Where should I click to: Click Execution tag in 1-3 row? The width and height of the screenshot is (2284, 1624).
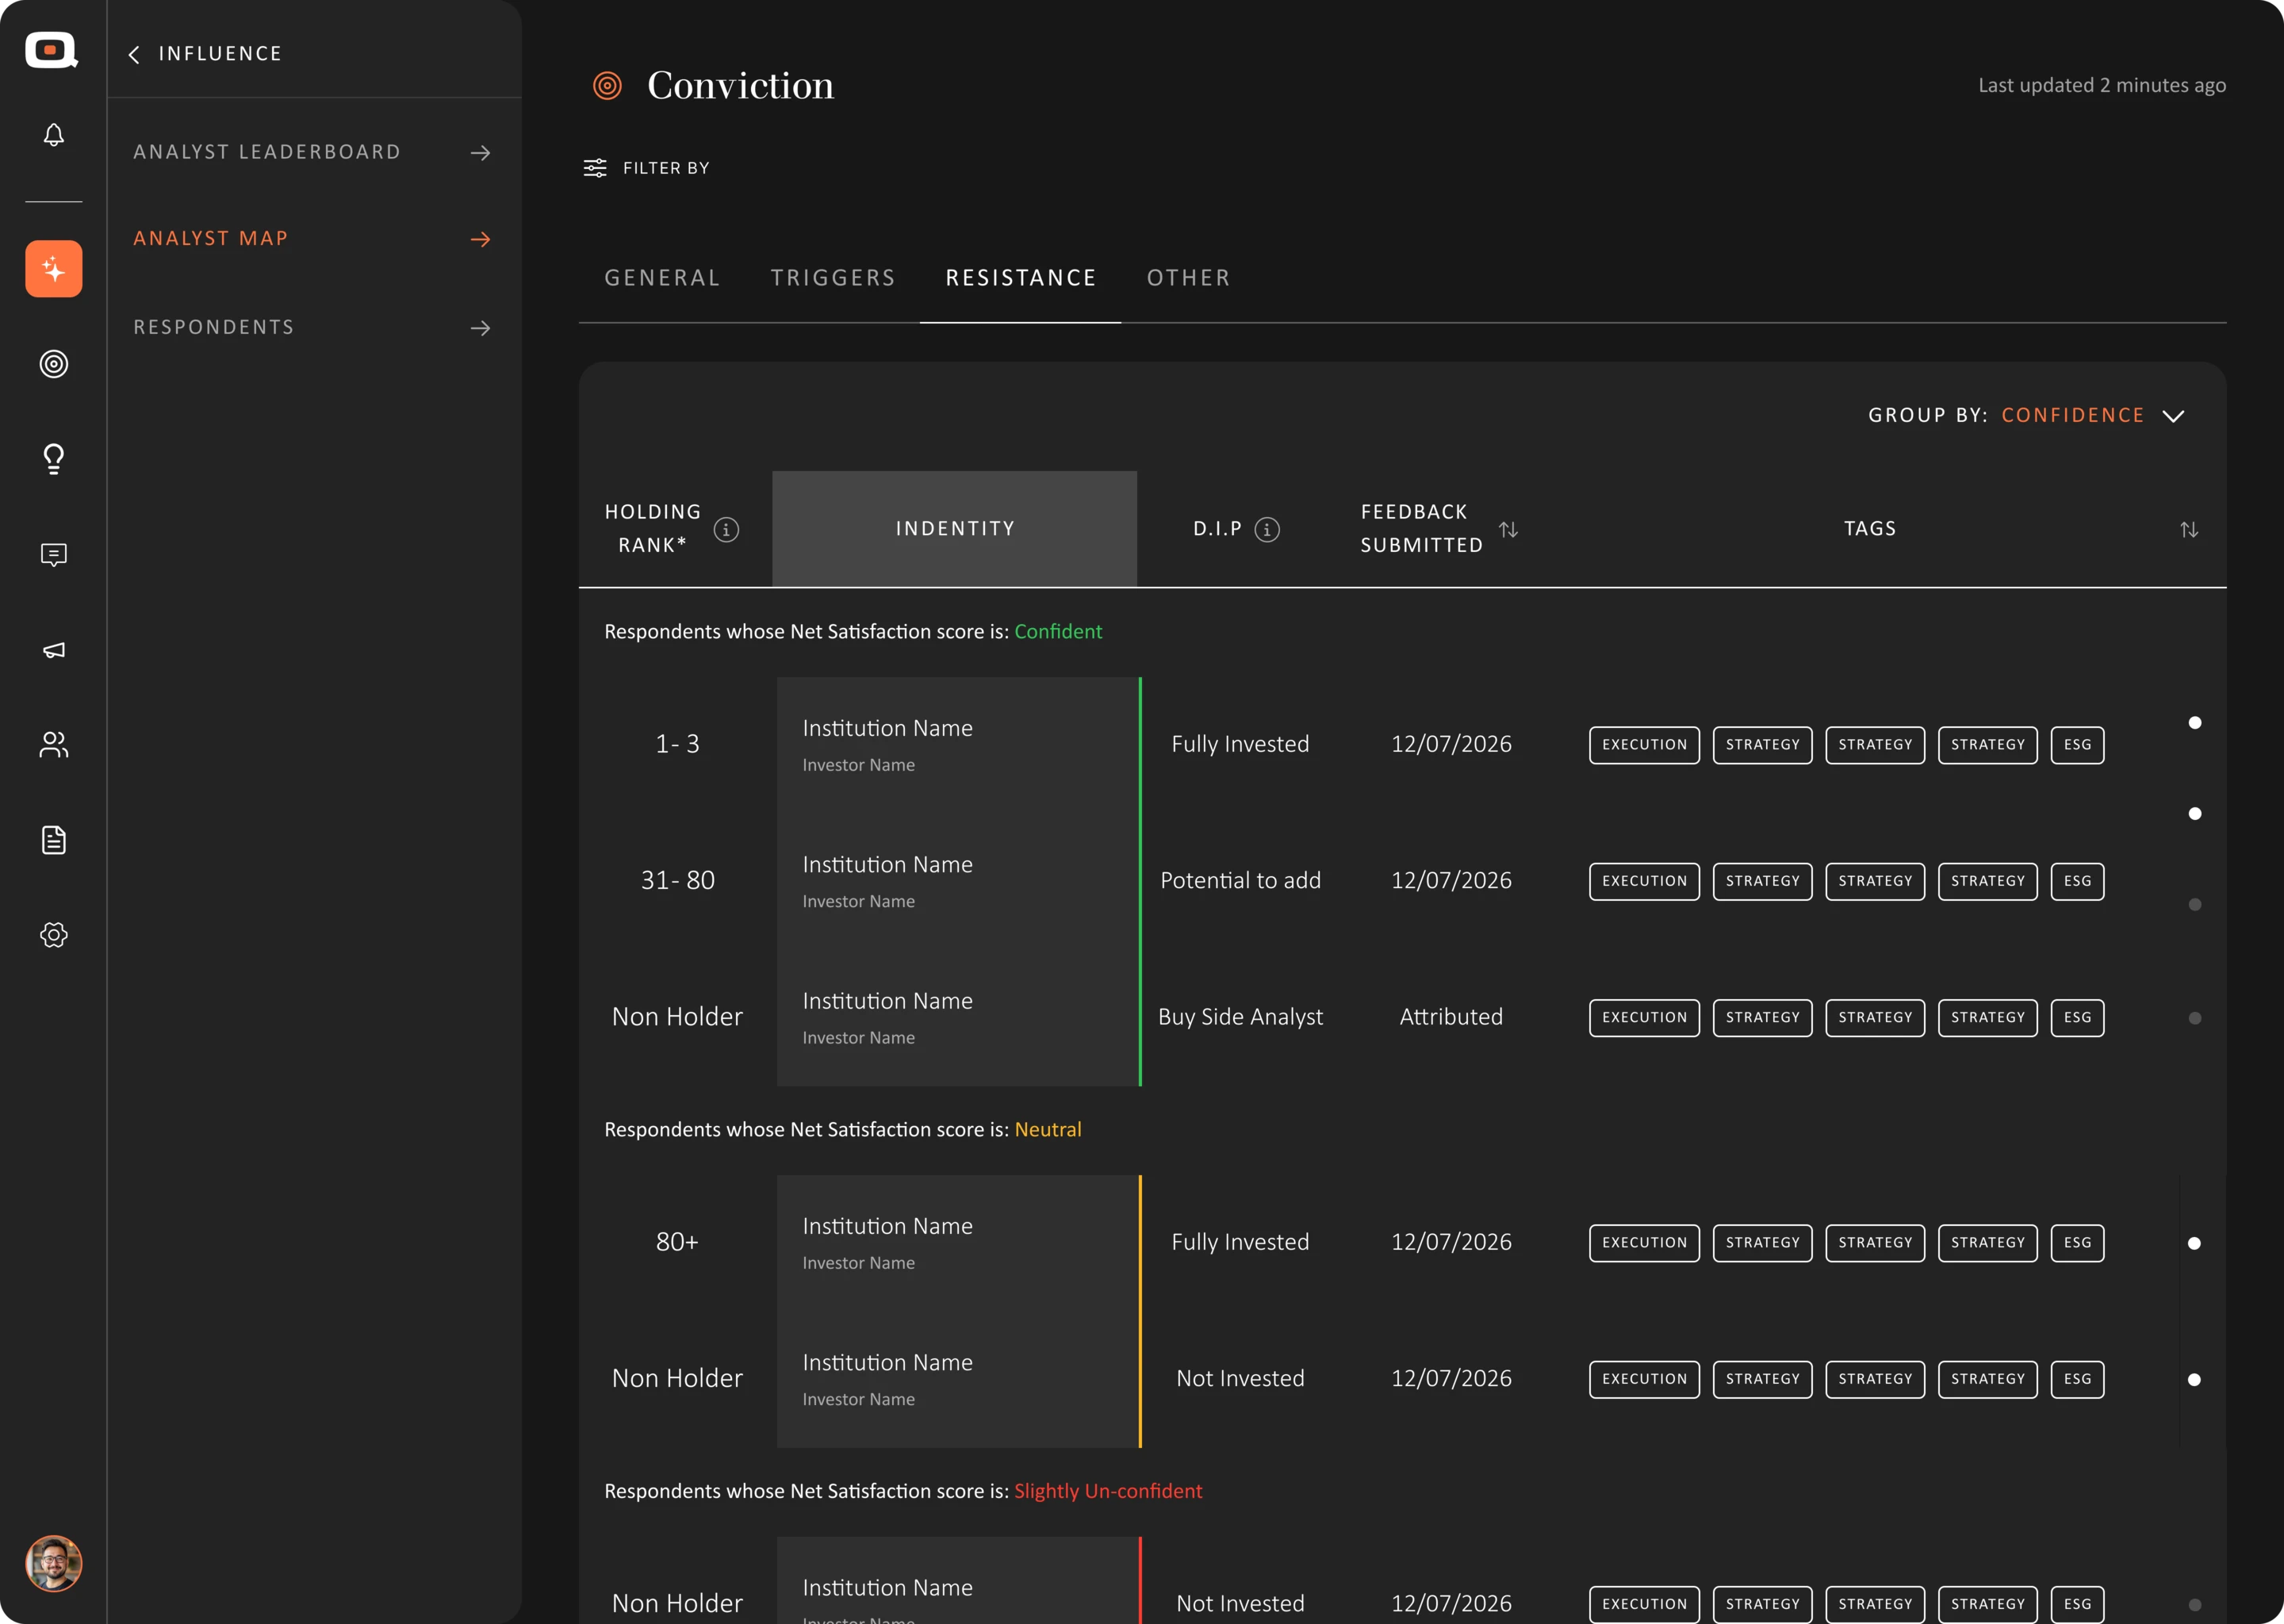(1644, 745)
